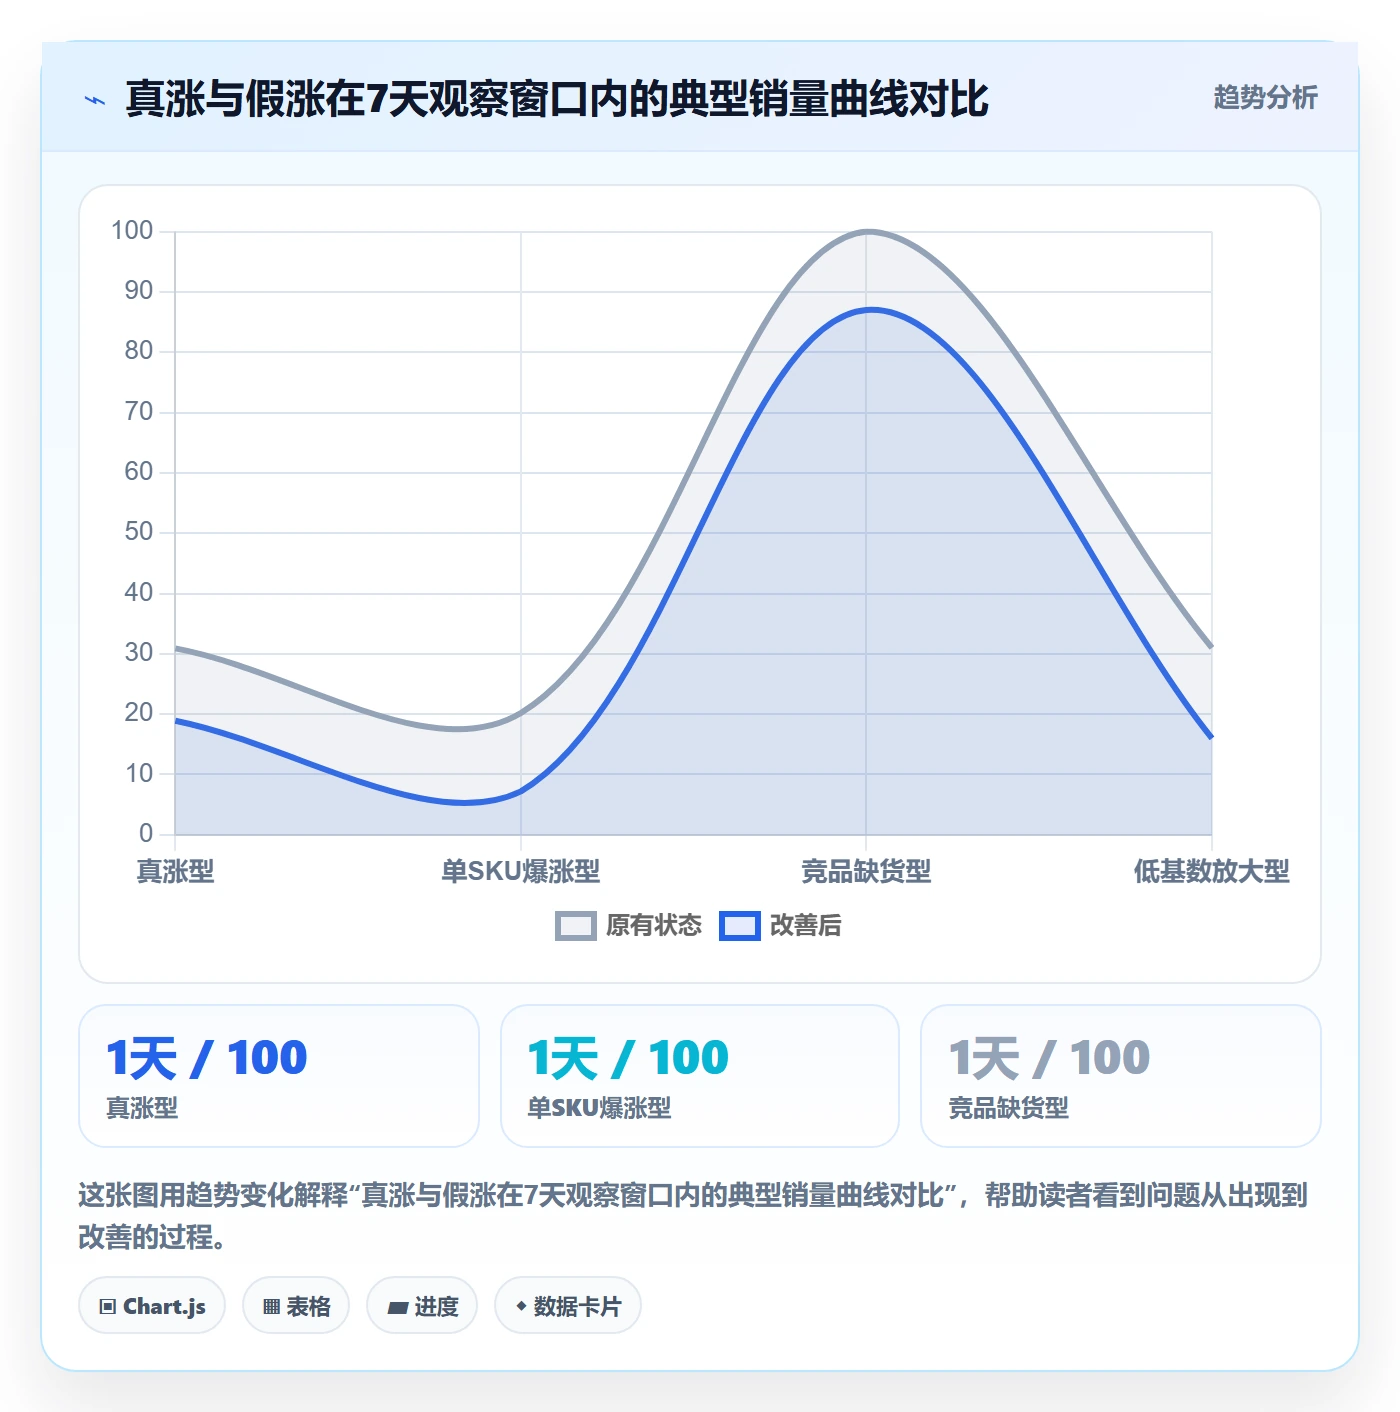Image resolution: width=1400 pixels, height=1412 pixels.
Task: Click the 50 value on the y-axis
Action: point(139,532)
